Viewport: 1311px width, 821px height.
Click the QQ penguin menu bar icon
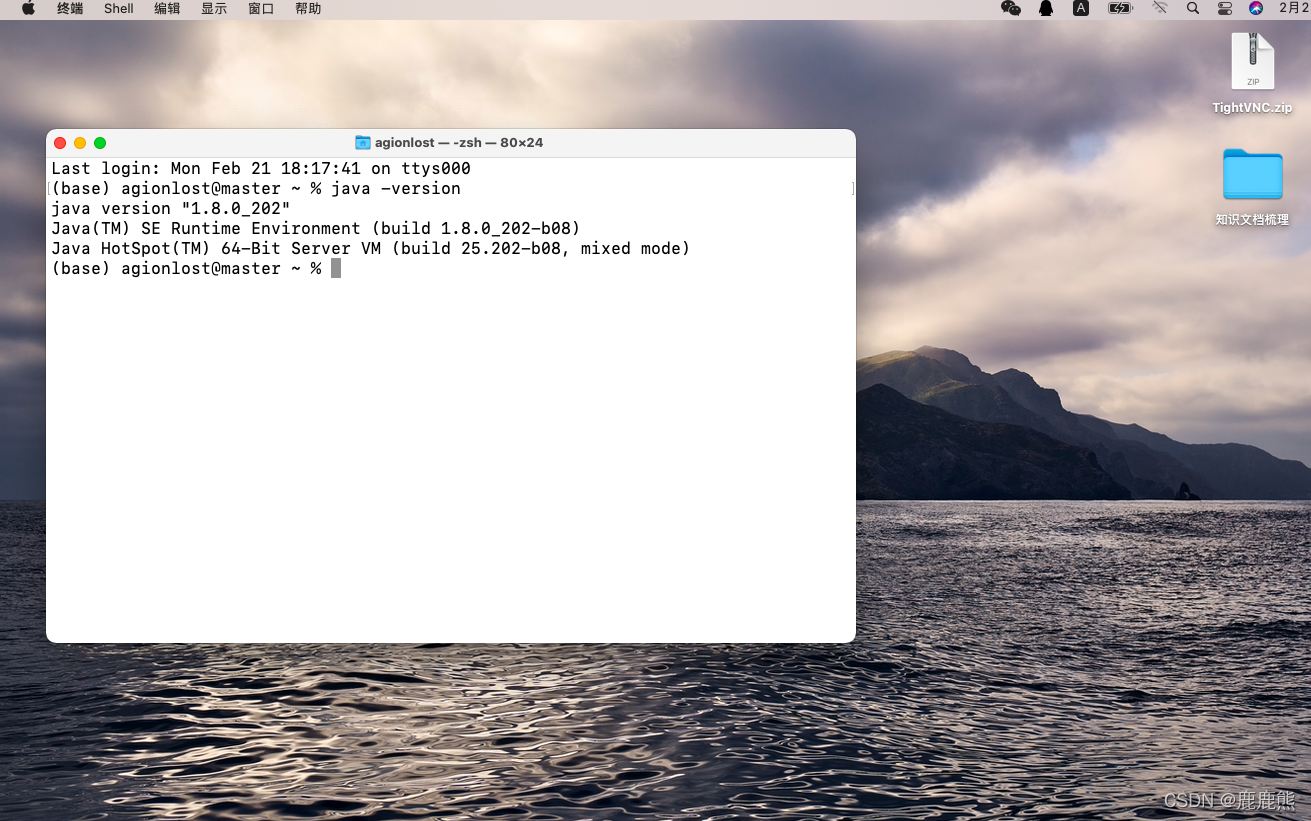[x=1044, y=8]
